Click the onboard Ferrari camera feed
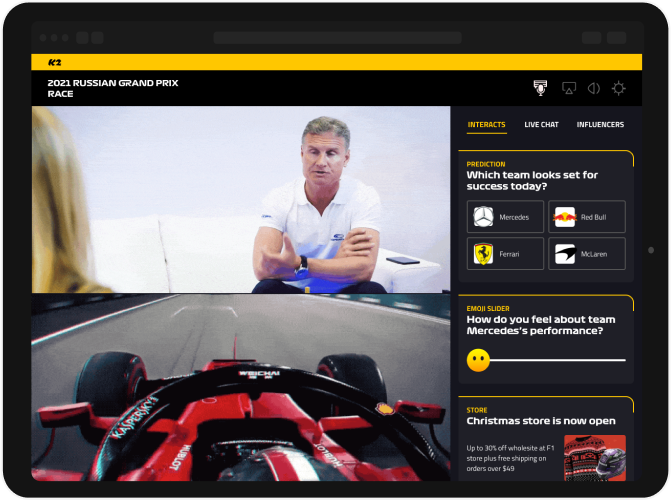 (241, 387)
